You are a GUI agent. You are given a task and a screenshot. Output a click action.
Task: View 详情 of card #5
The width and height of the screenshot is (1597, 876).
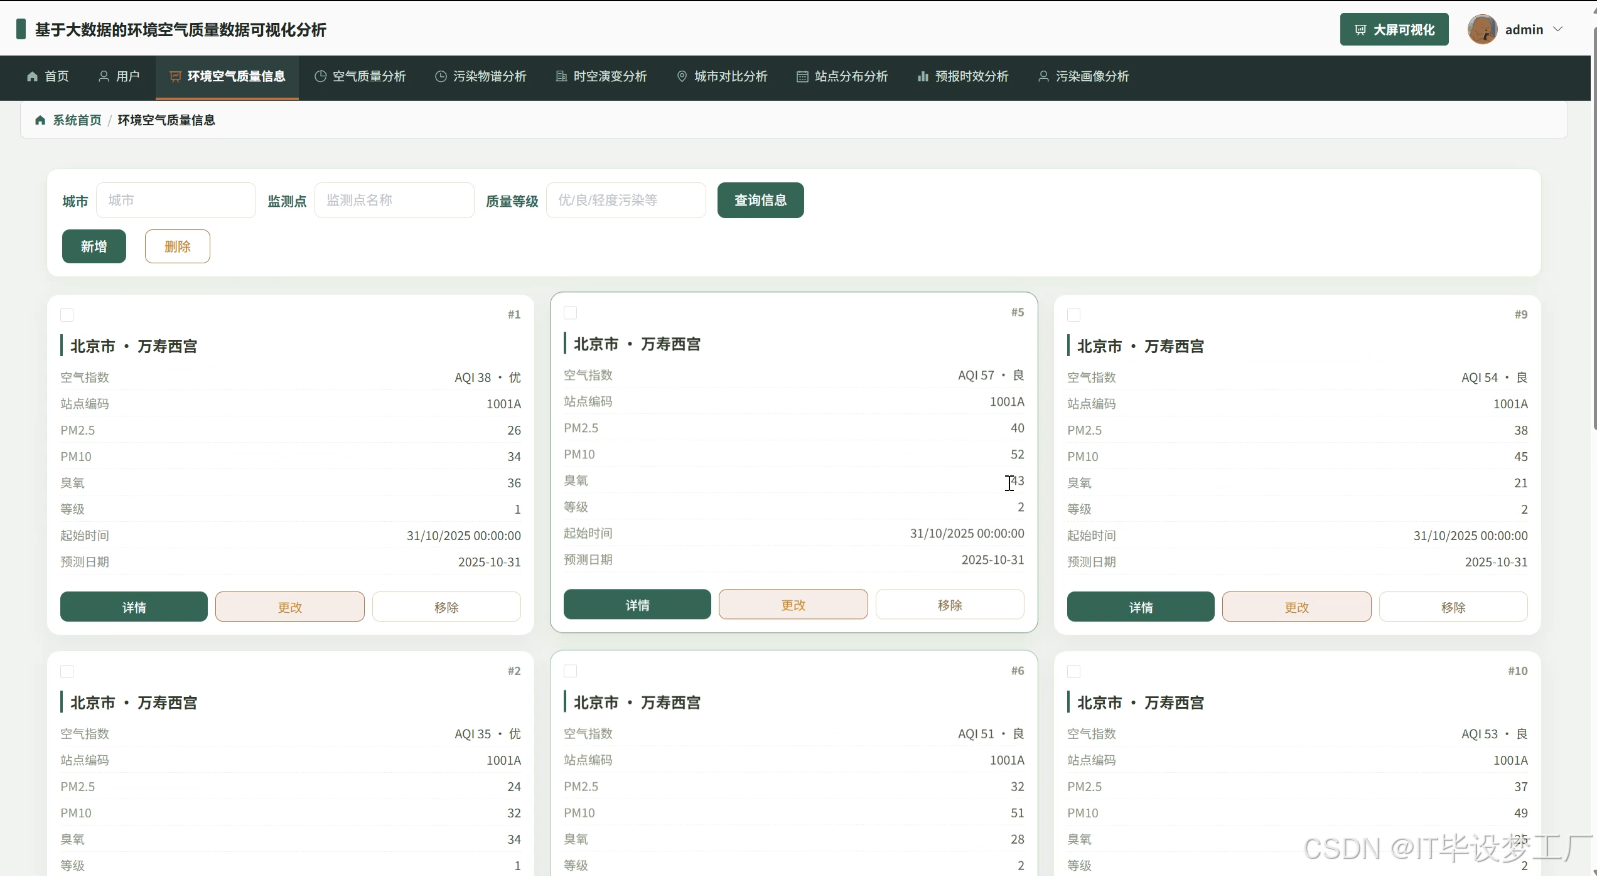pos(637,605)
